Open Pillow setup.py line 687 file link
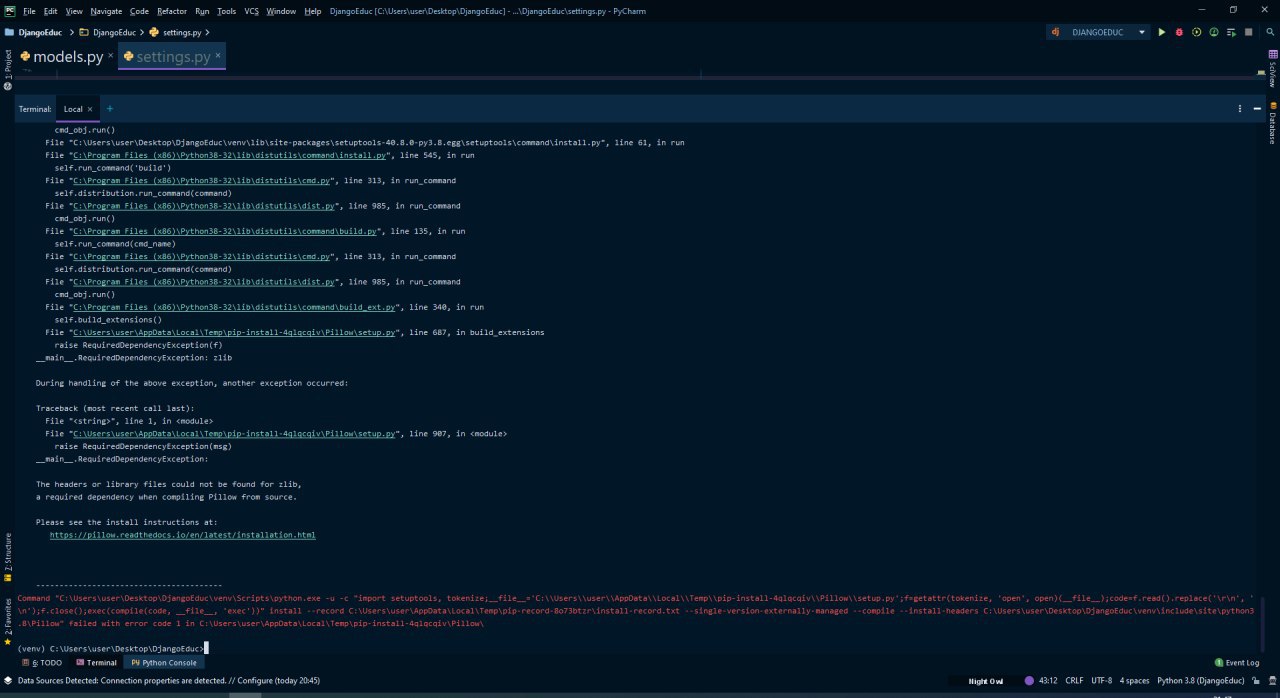The image size is (1280, 698). [x=235, y=332]
